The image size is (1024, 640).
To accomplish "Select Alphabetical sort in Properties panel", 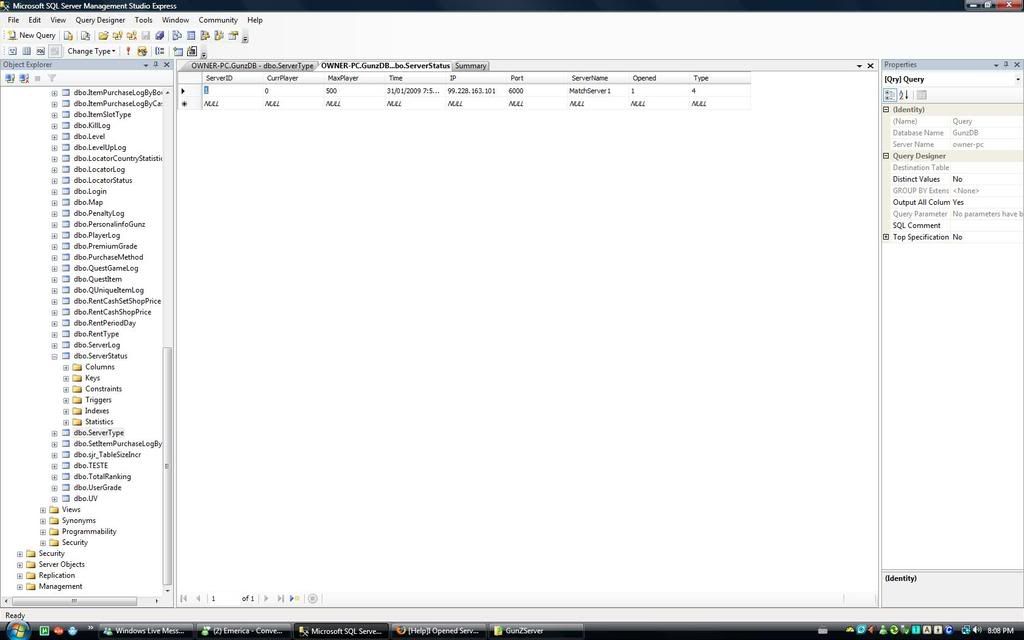I will pos(904,95).
